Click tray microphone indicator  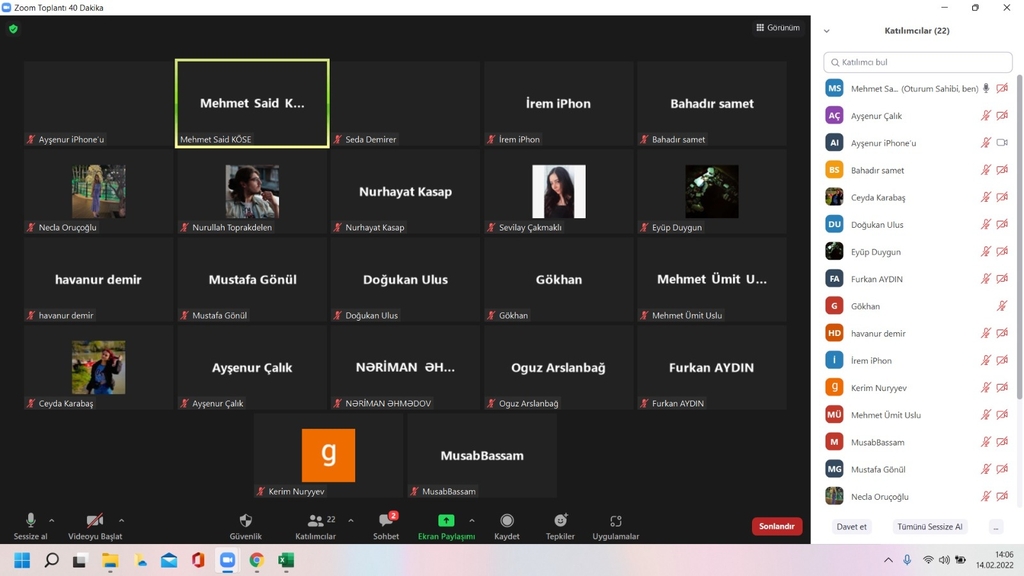click(907, 560)
